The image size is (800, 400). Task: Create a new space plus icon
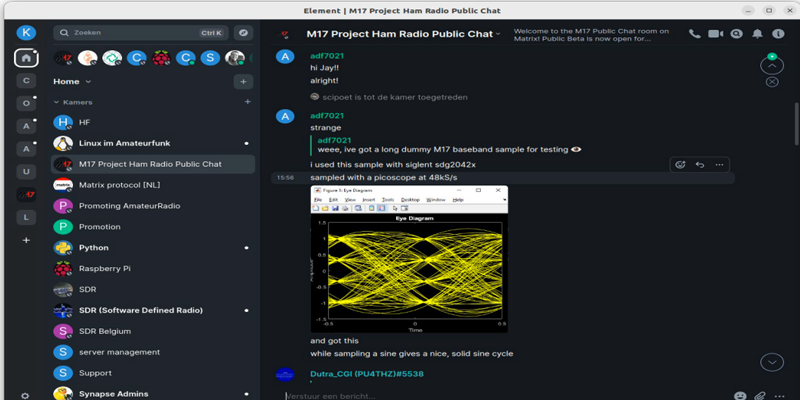click(x=26, y=240)
